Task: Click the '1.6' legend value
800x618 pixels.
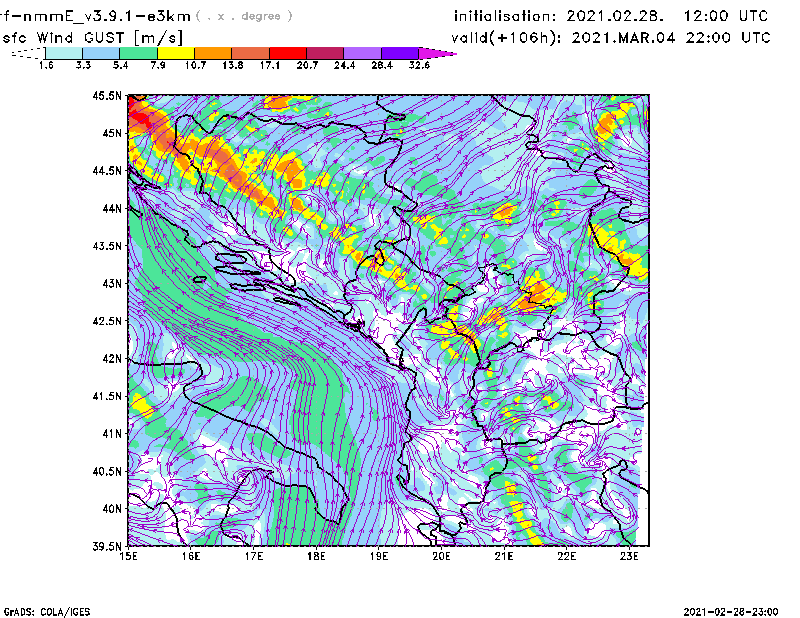Action: point(46,65)
